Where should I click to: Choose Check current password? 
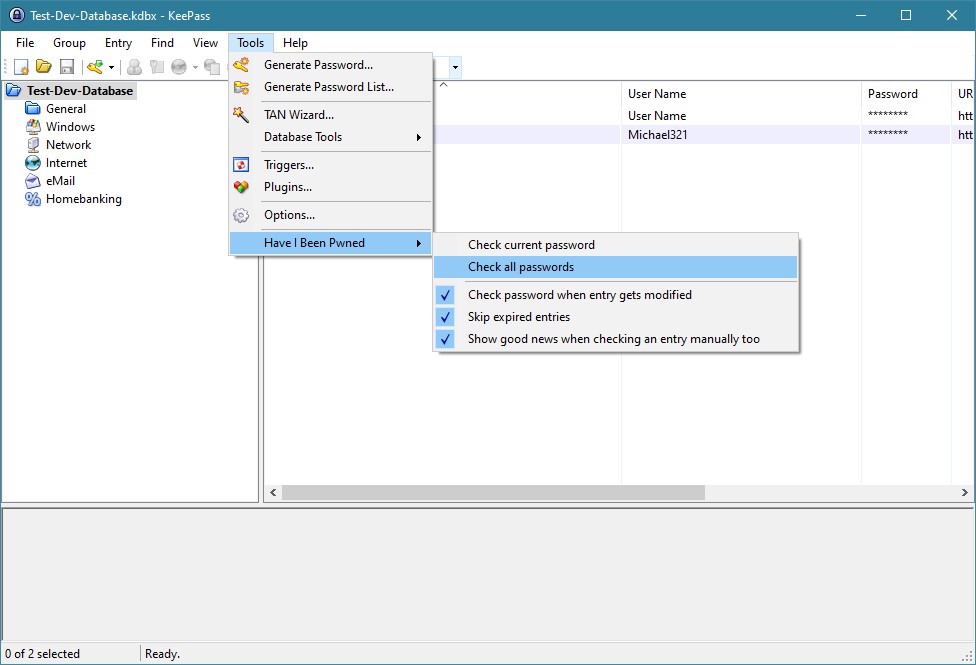pyautogui.click(x=616, y=245)
